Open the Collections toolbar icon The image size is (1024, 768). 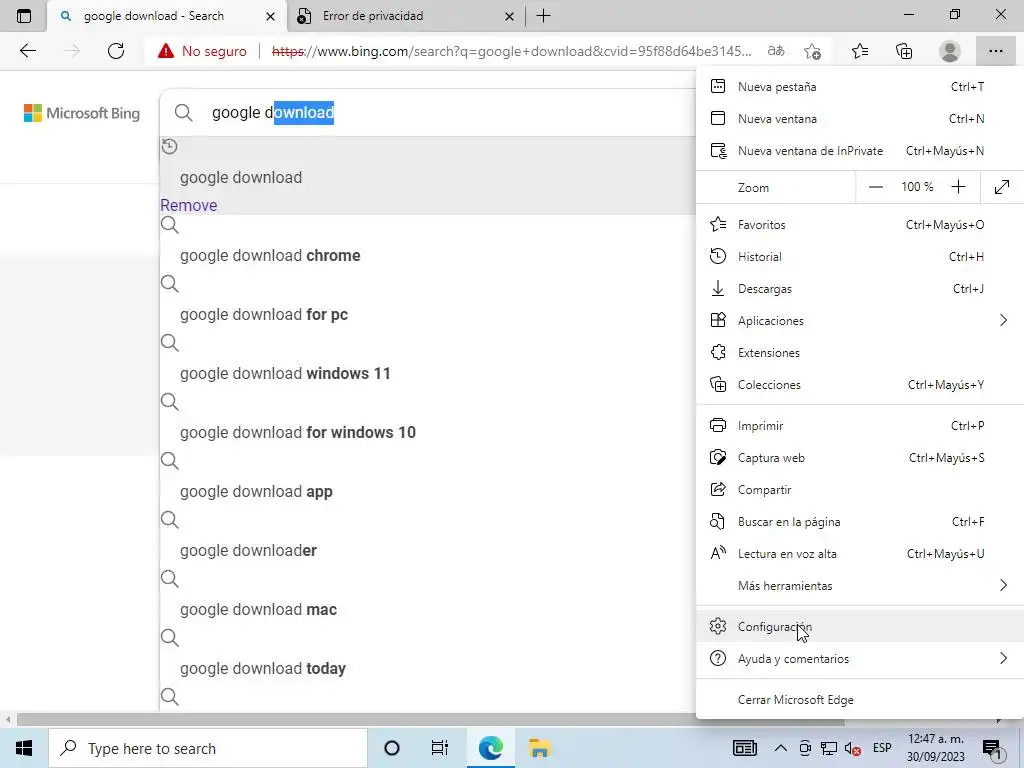coord(904,51)
